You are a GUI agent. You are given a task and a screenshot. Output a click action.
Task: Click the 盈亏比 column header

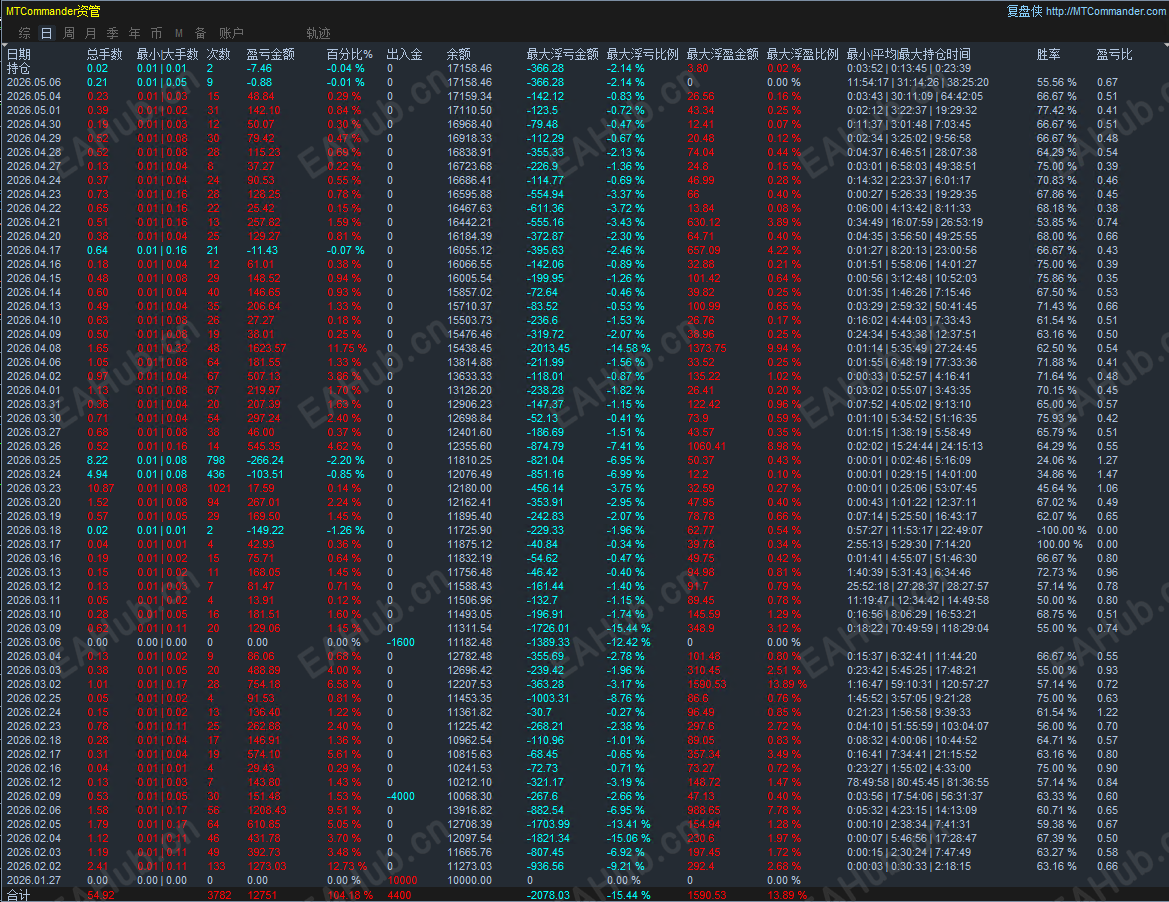1114,54
